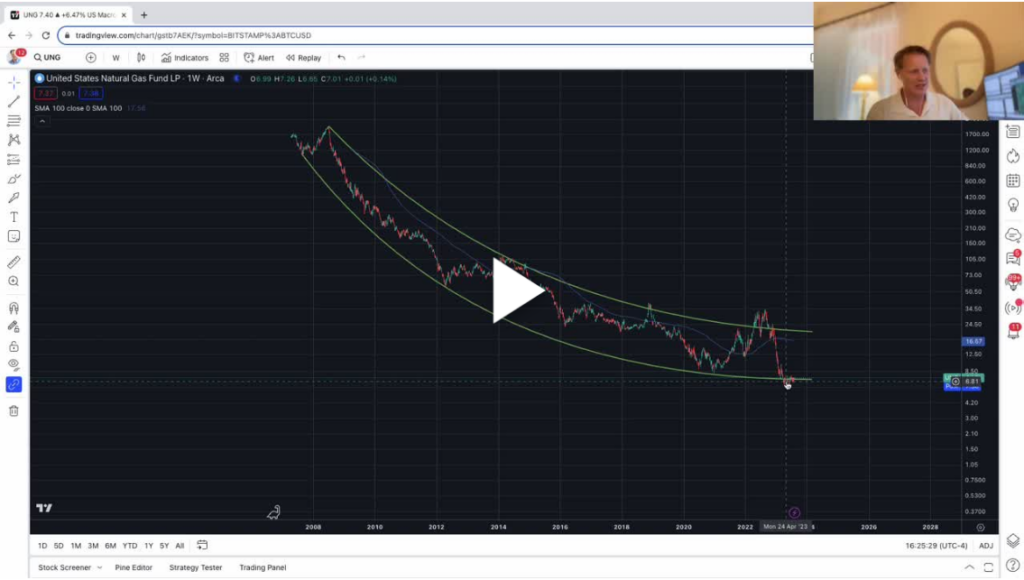Start bar Replay mode
The width and height of the screenshot is (1024, 580).
pyautogui.click(x=304, y=57)
